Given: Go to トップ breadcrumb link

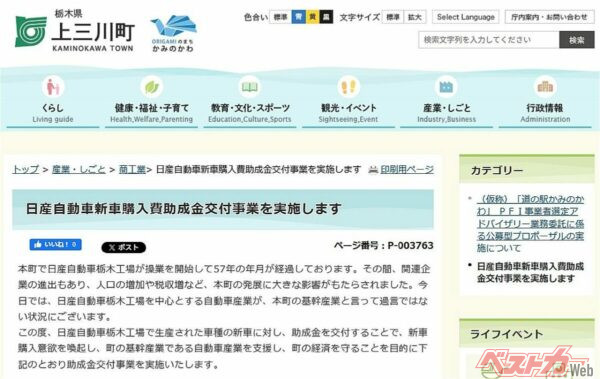Looking at the screenshot, I should pos(26,169).
